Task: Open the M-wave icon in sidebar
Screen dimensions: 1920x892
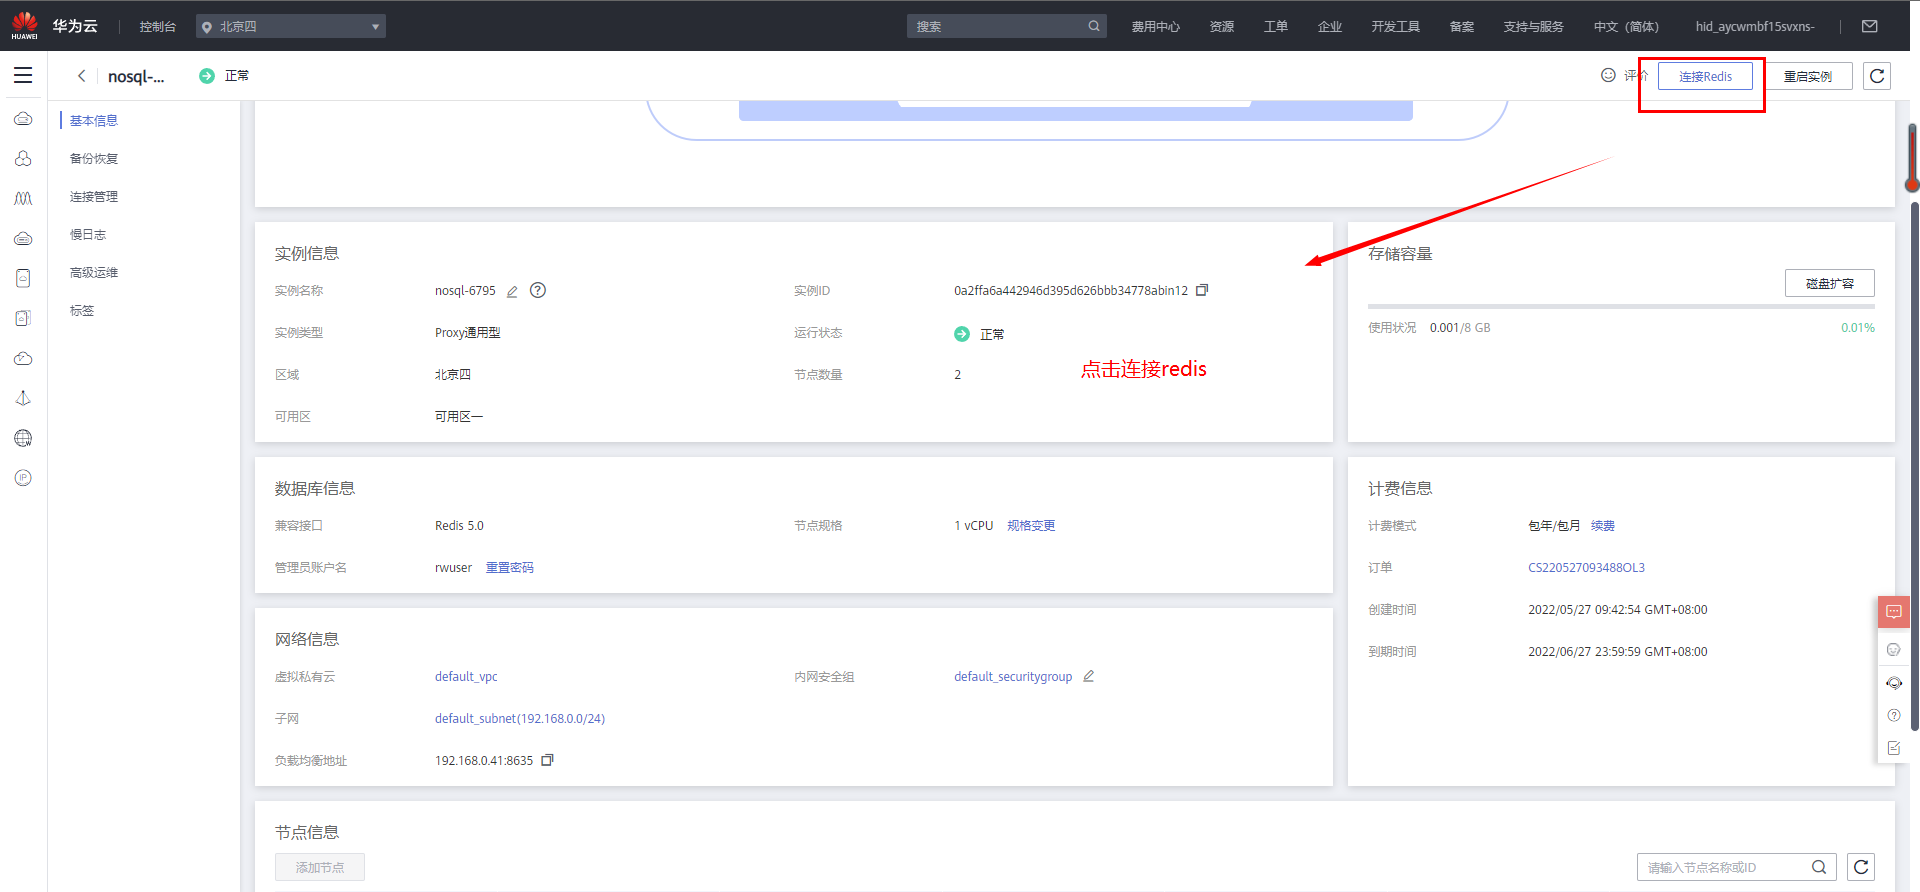Action: coord(23,198)
